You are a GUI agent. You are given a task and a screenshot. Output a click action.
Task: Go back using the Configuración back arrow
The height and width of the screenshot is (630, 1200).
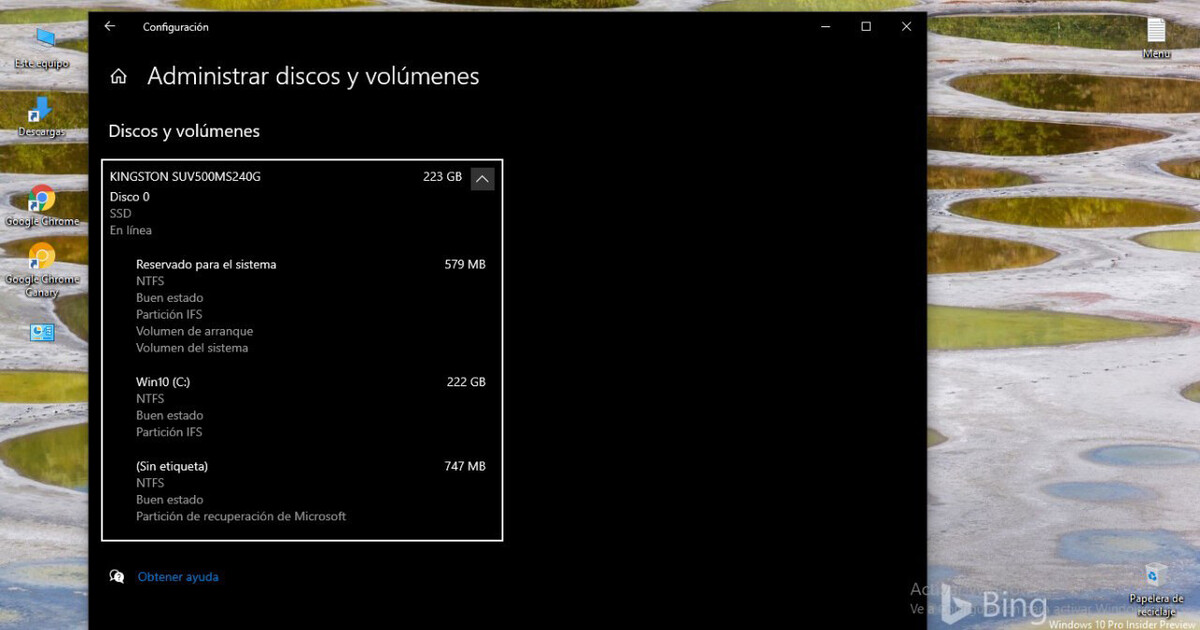coord(110,27)
